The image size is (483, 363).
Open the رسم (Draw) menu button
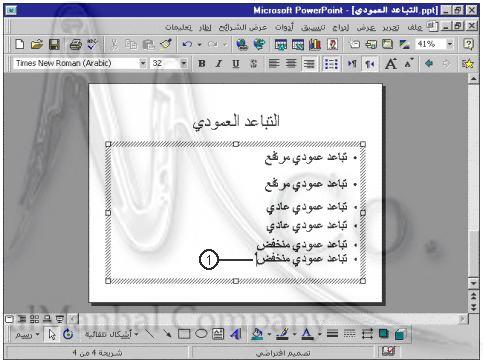point(27,334)
